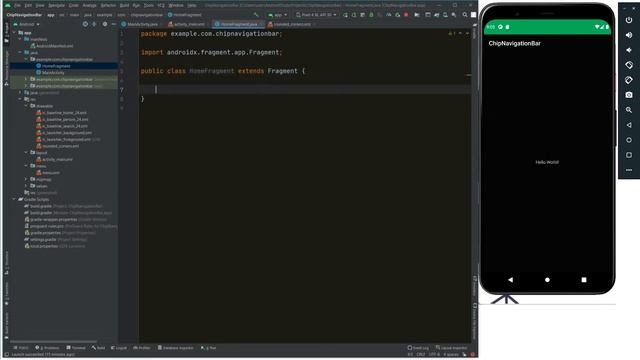
Task: Click the project tree horizontal scrollbar
Action: (53, 341)
